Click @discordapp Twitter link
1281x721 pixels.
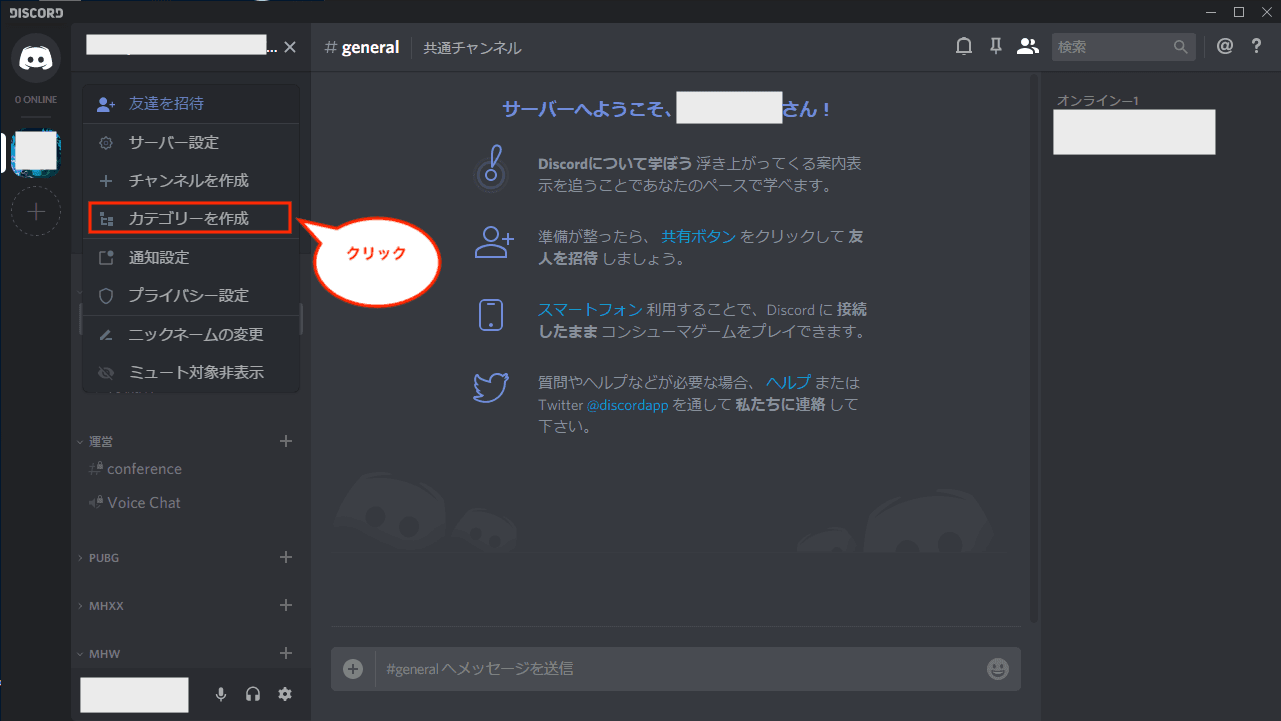[x=627, y=406]
